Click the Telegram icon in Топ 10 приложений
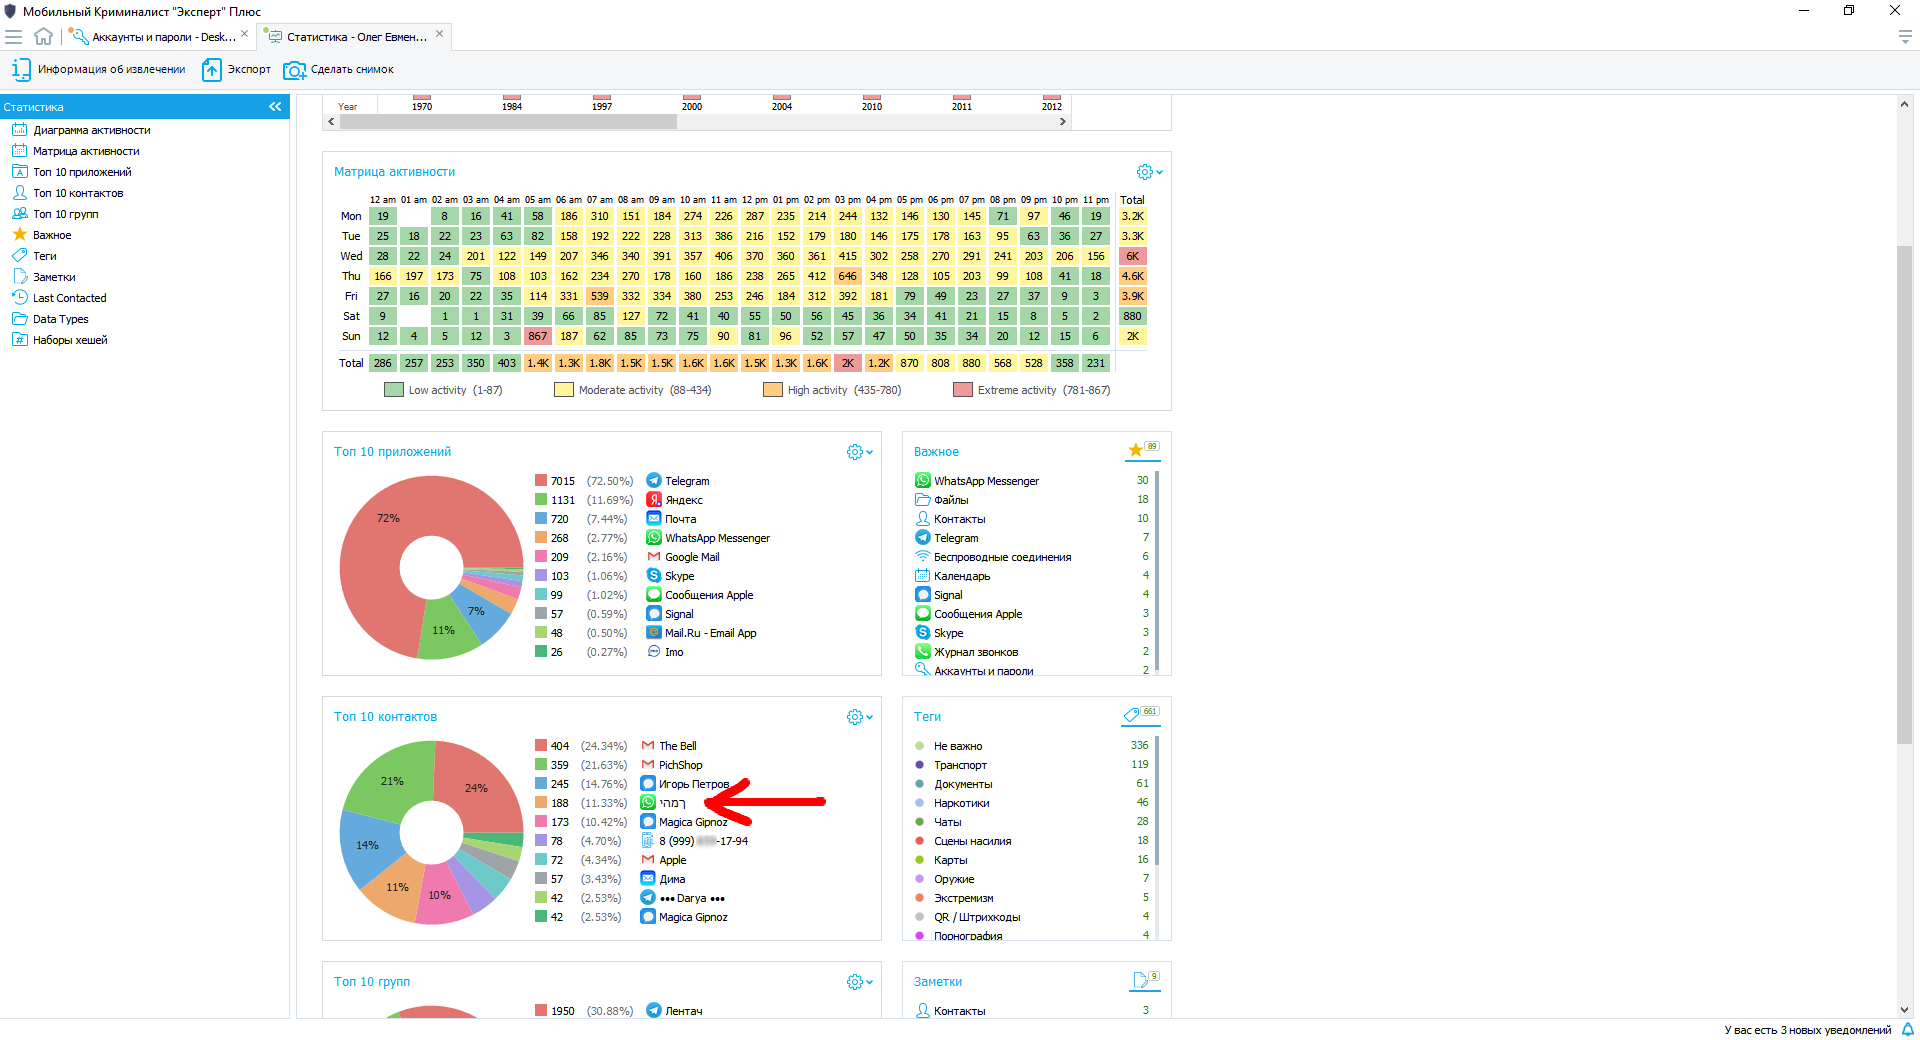 [x=654, y=481]
